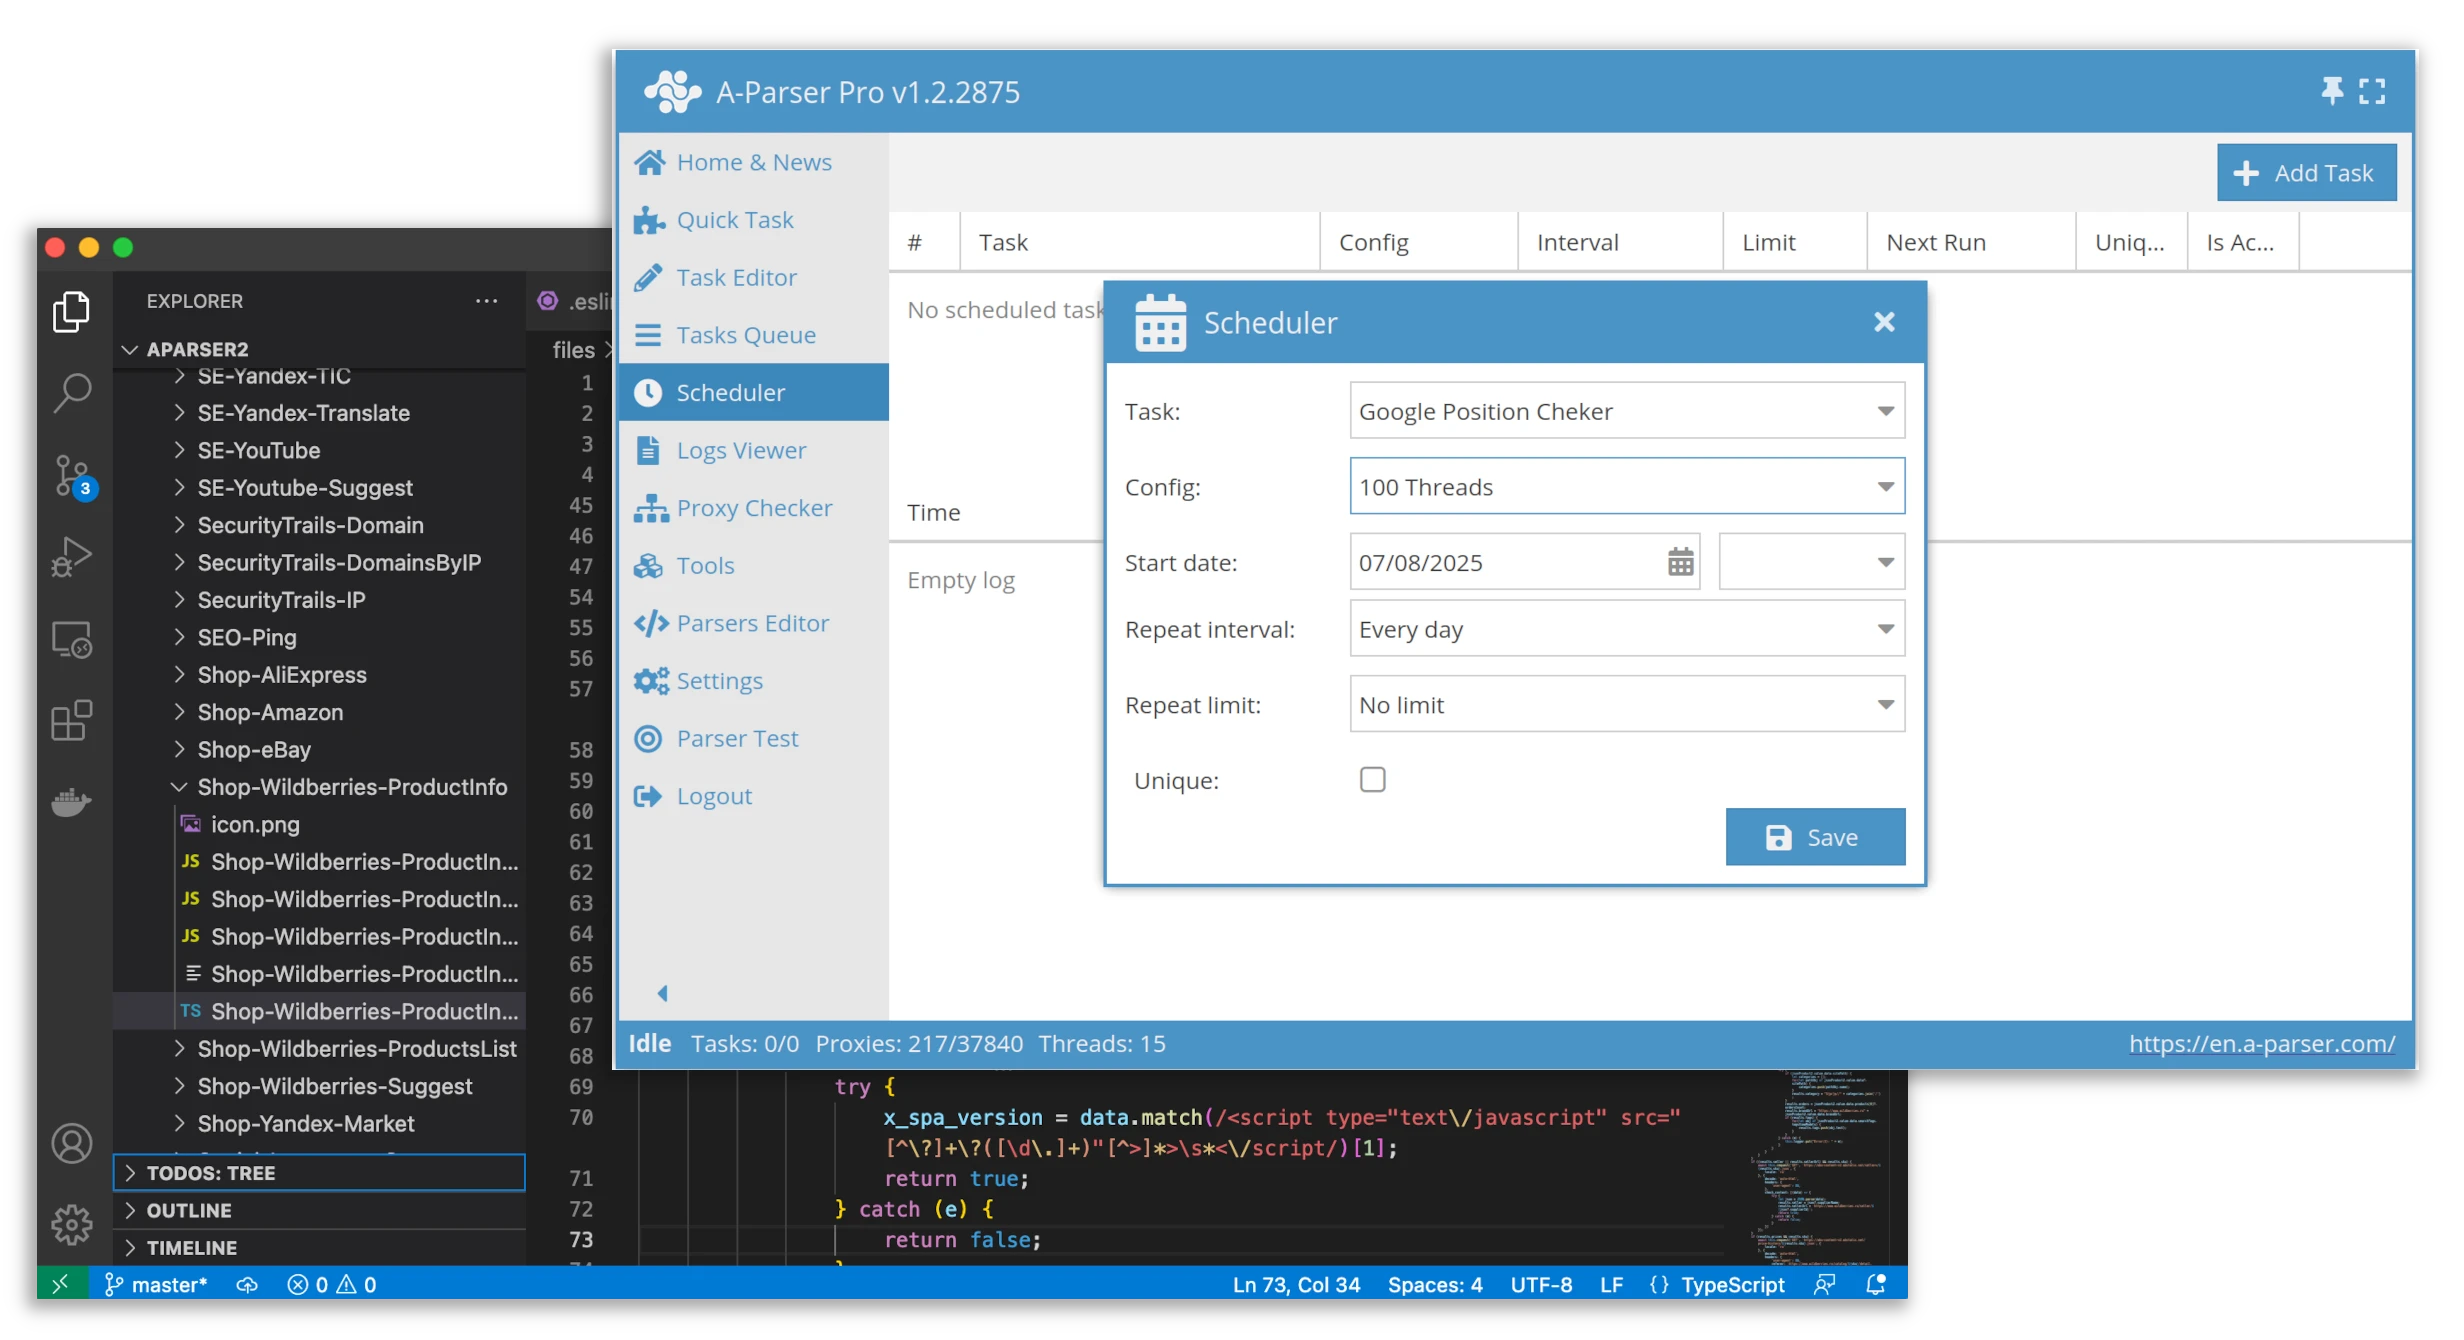Open Run and Debug view
This screenshot has width=2464, height=1340.
72,557
